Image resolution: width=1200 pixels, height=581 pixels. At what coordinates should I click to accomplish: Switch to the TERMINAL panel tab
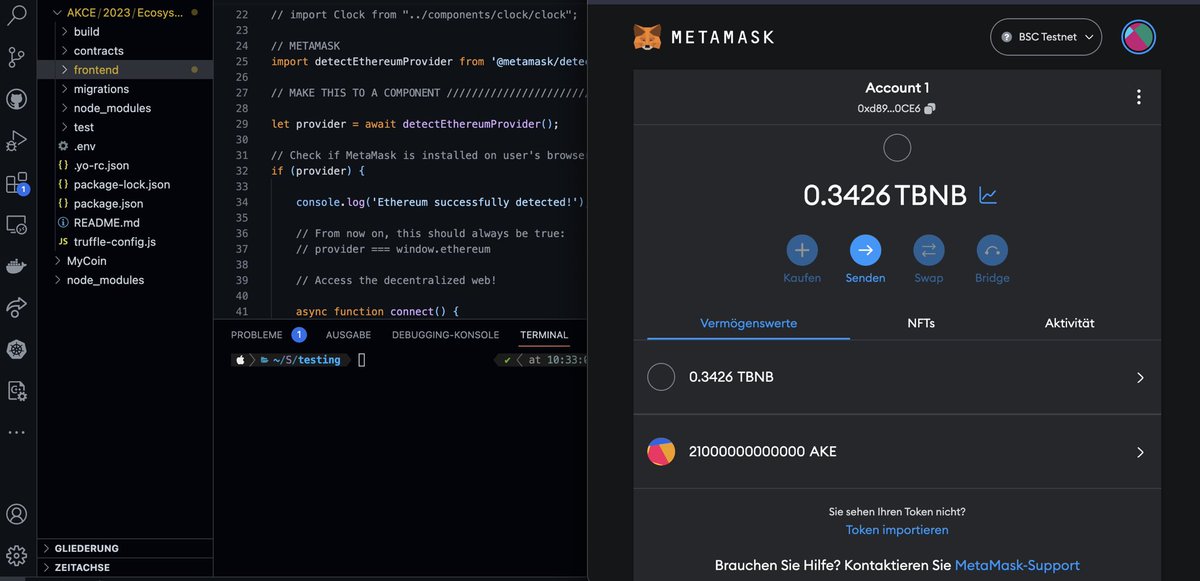coord(544,335)
